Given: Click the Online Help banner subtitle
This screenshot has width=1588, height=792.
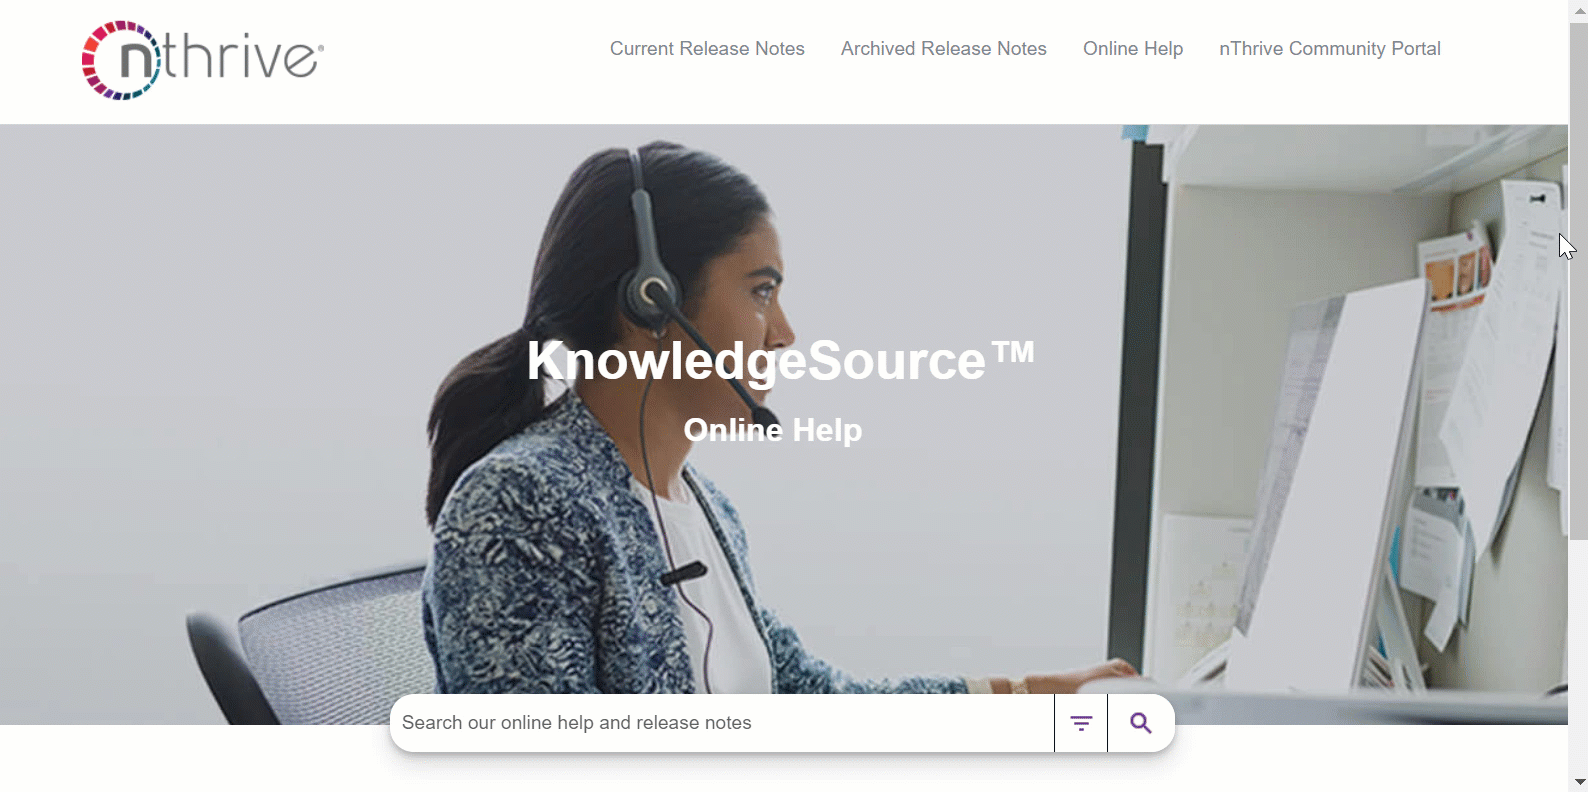Looking at the screenshot, I should [773, 430].
